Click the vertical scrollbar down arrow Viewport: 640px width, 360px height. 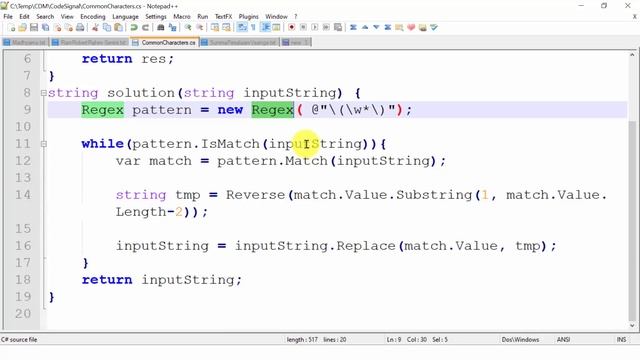[632, 326]
